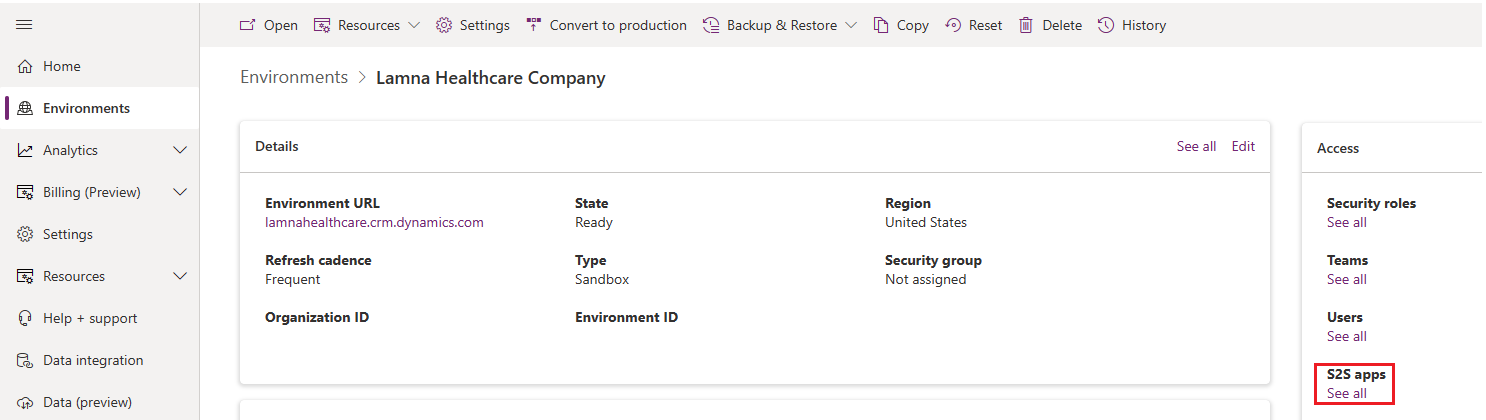Click the Reset icon in toolbar
Image resolution: width=1486 pixels, height=420 pixels.
[x=953, y=25]
